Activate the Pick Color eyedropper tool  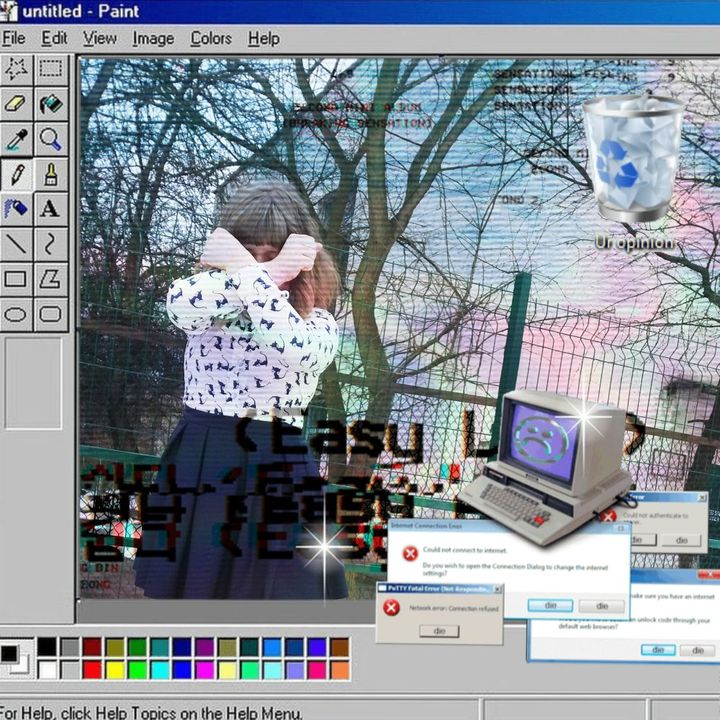pos(16,138)
